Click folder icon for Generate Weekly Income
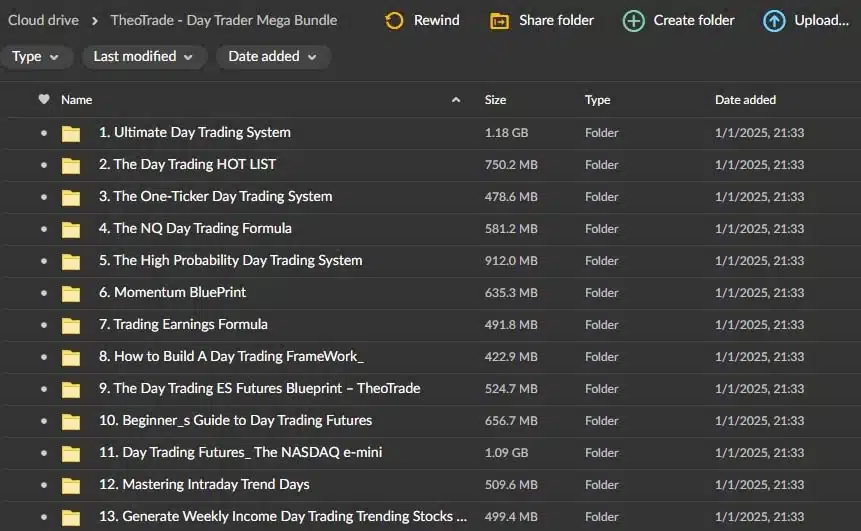Viewport: 861px width, 531px height. click(x=71, y=517)
